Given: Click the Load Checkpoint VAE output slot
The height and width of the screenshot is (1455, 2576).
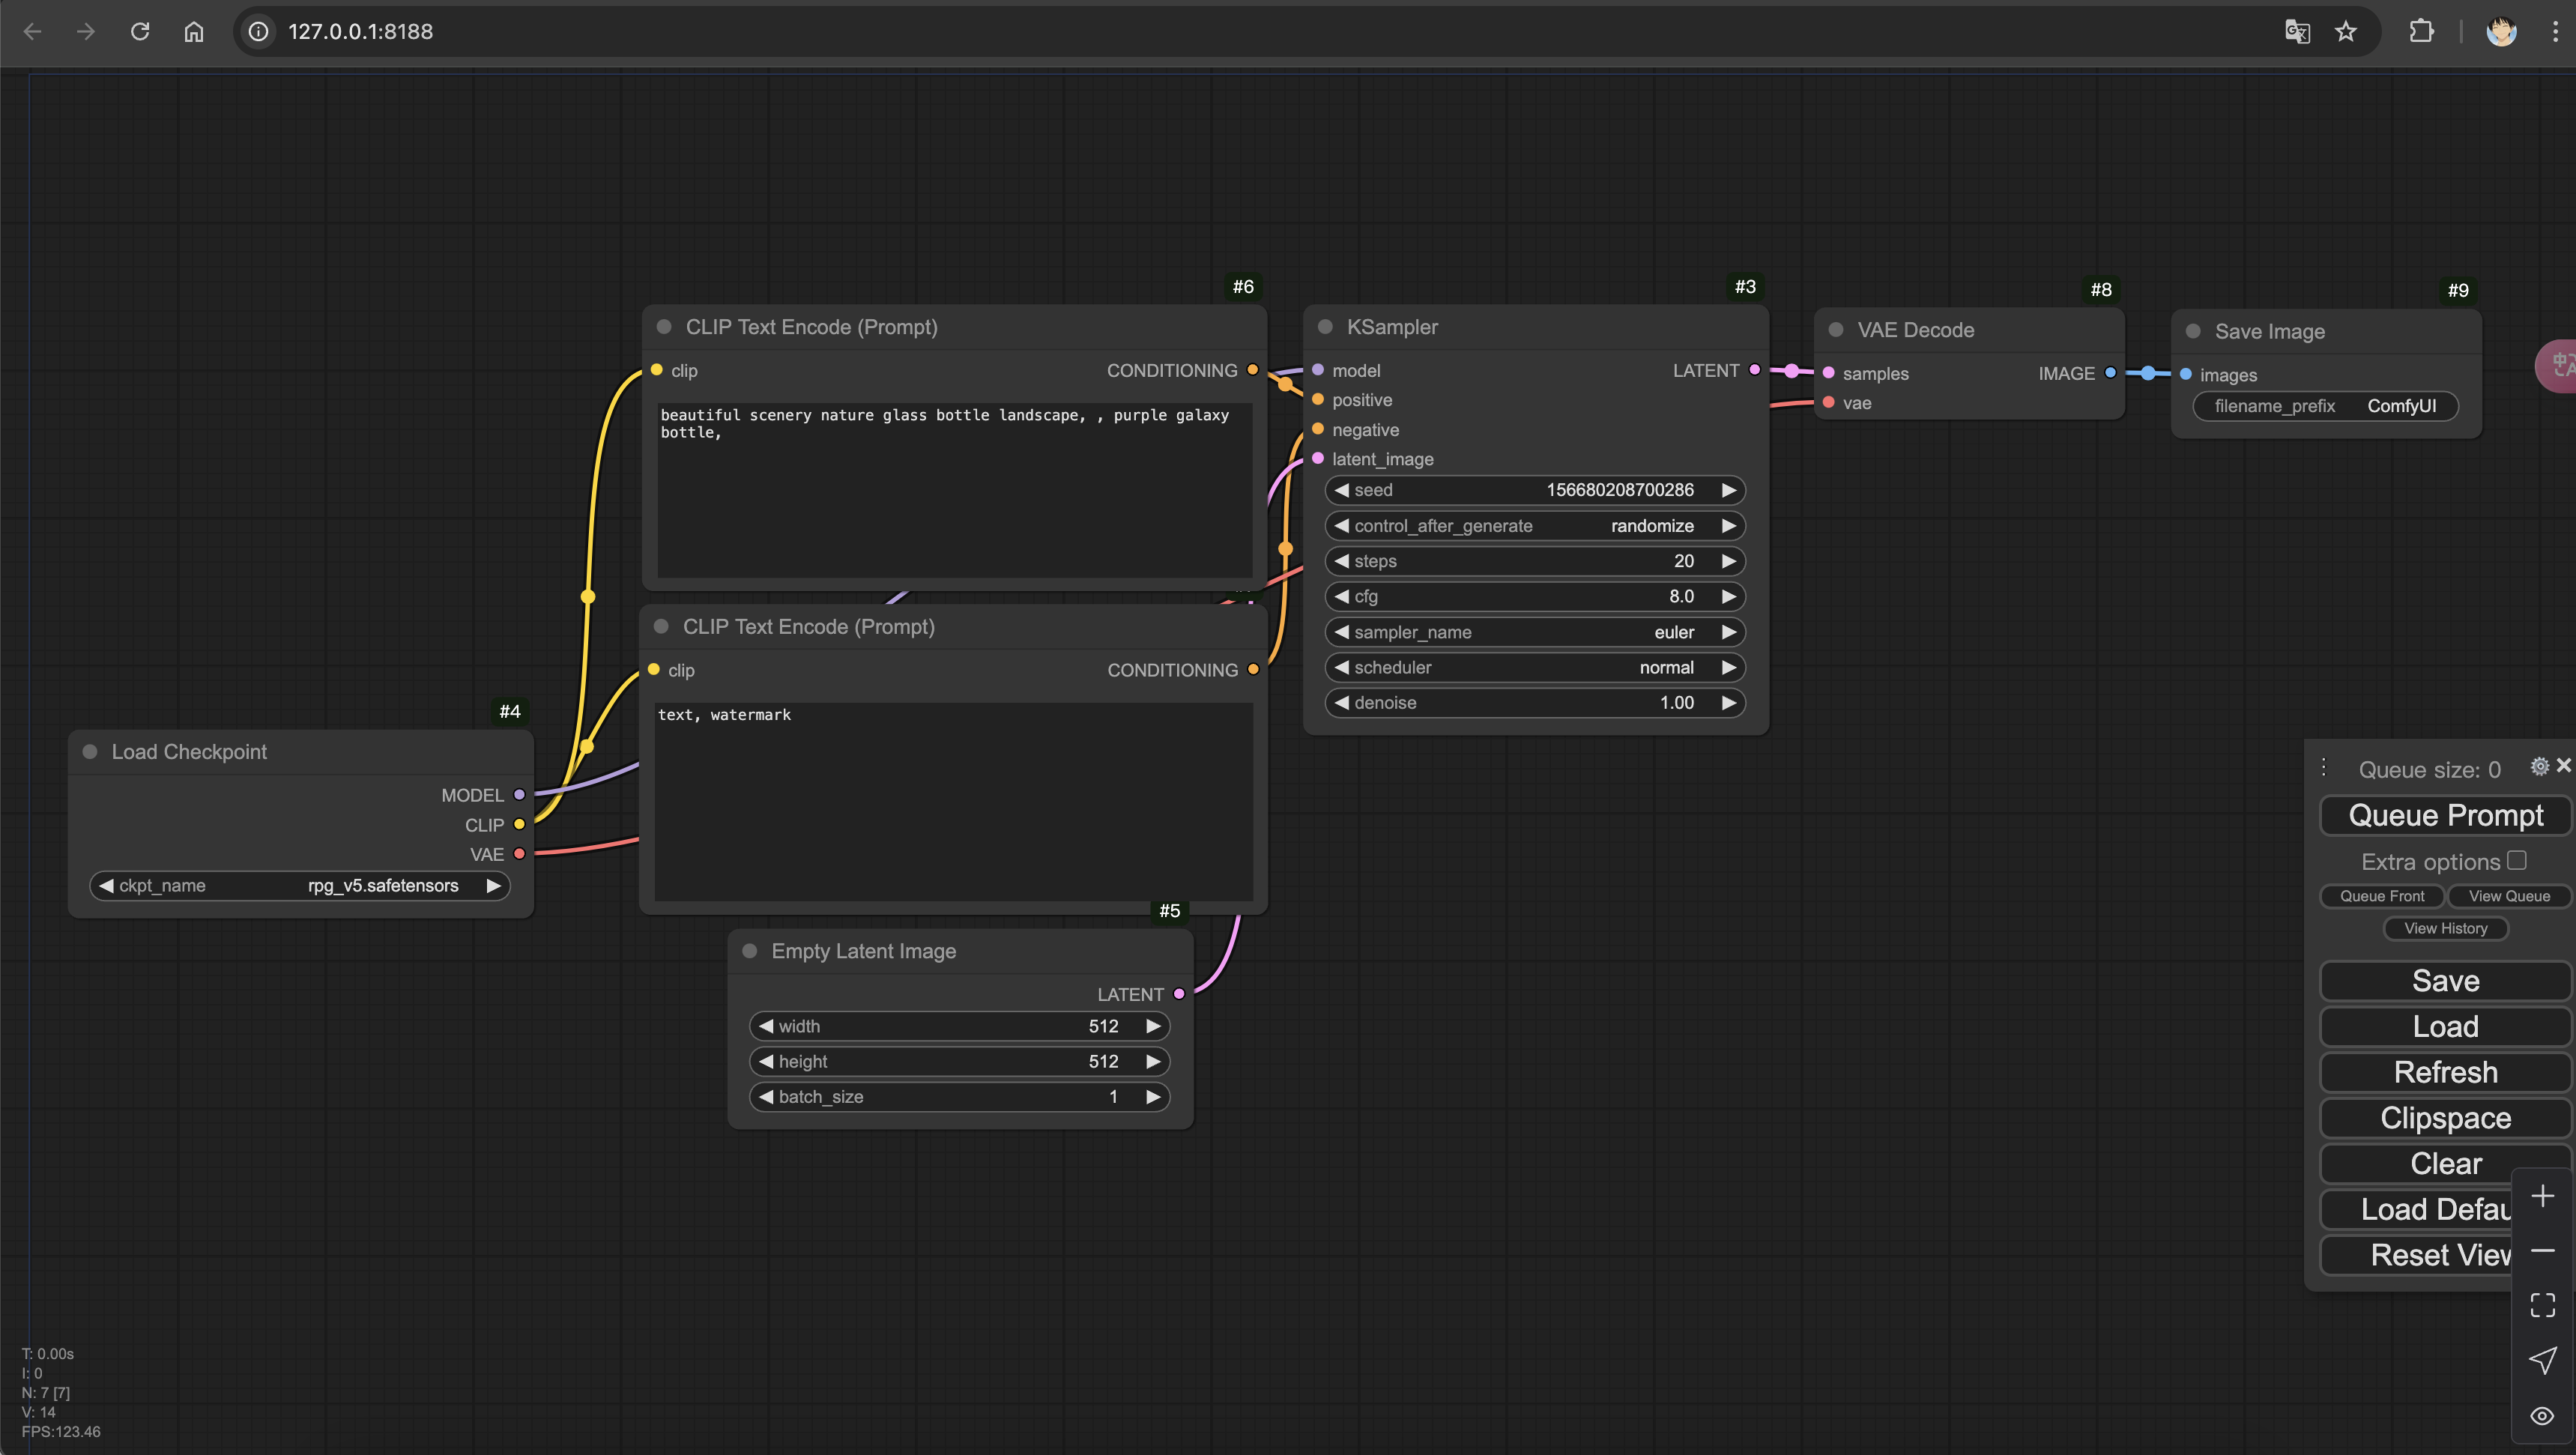Looking at the screenshot, I should pyautogui.click(x=519, y=854).
